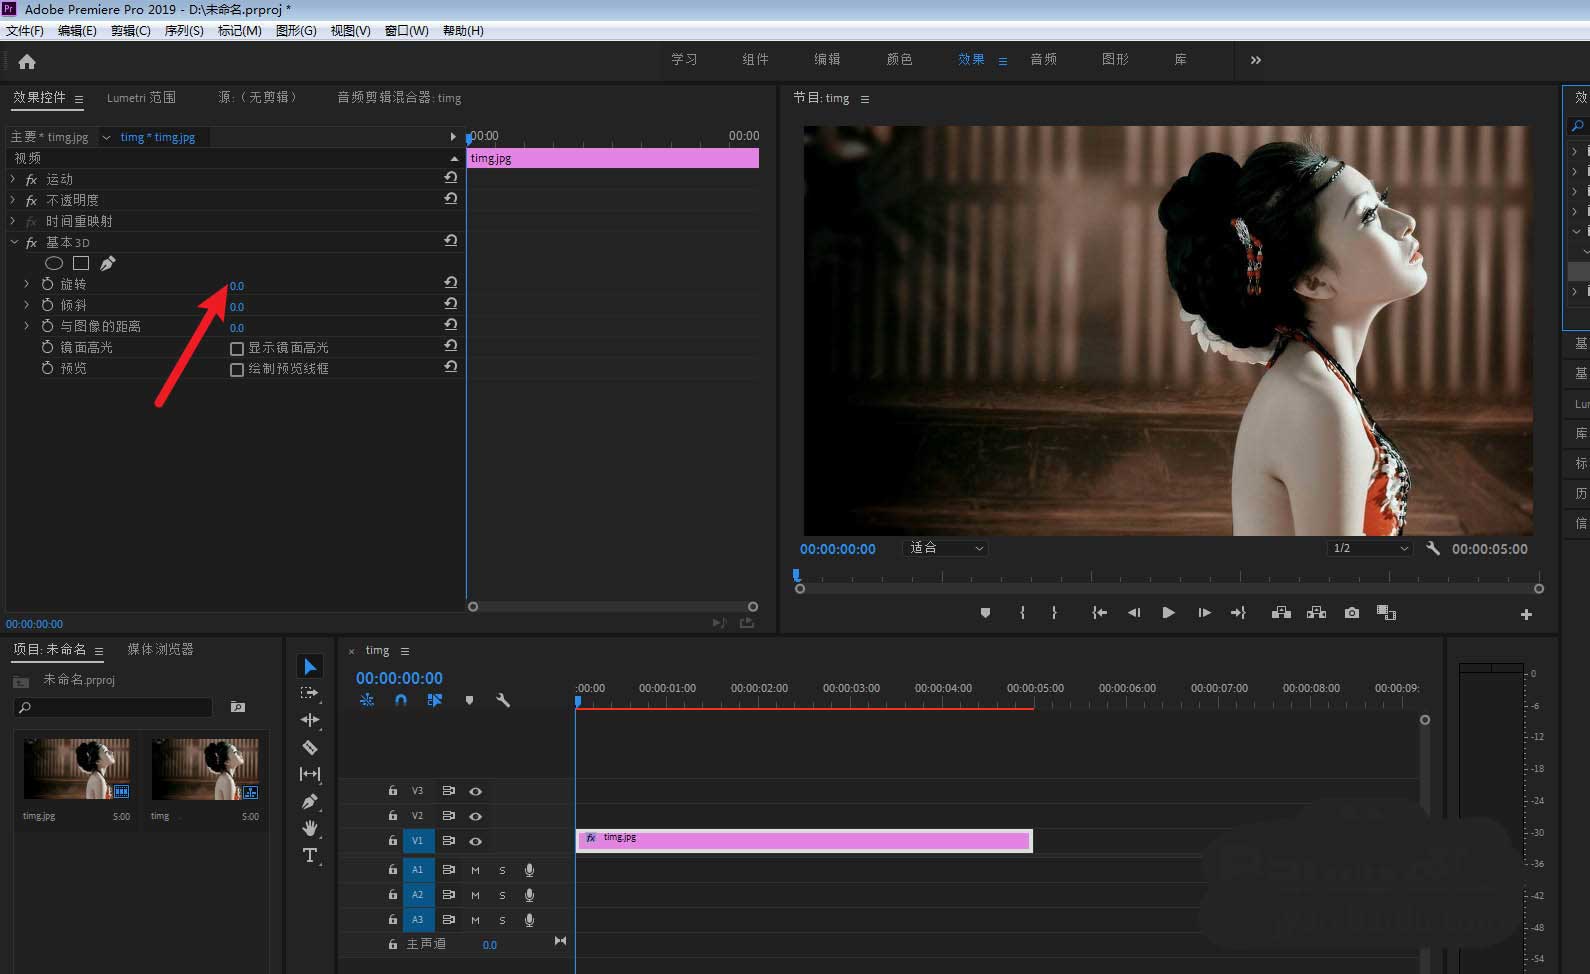The image size is (1590, 974).
Task: Open the 文件(F) menu
Action: point(25,31)
